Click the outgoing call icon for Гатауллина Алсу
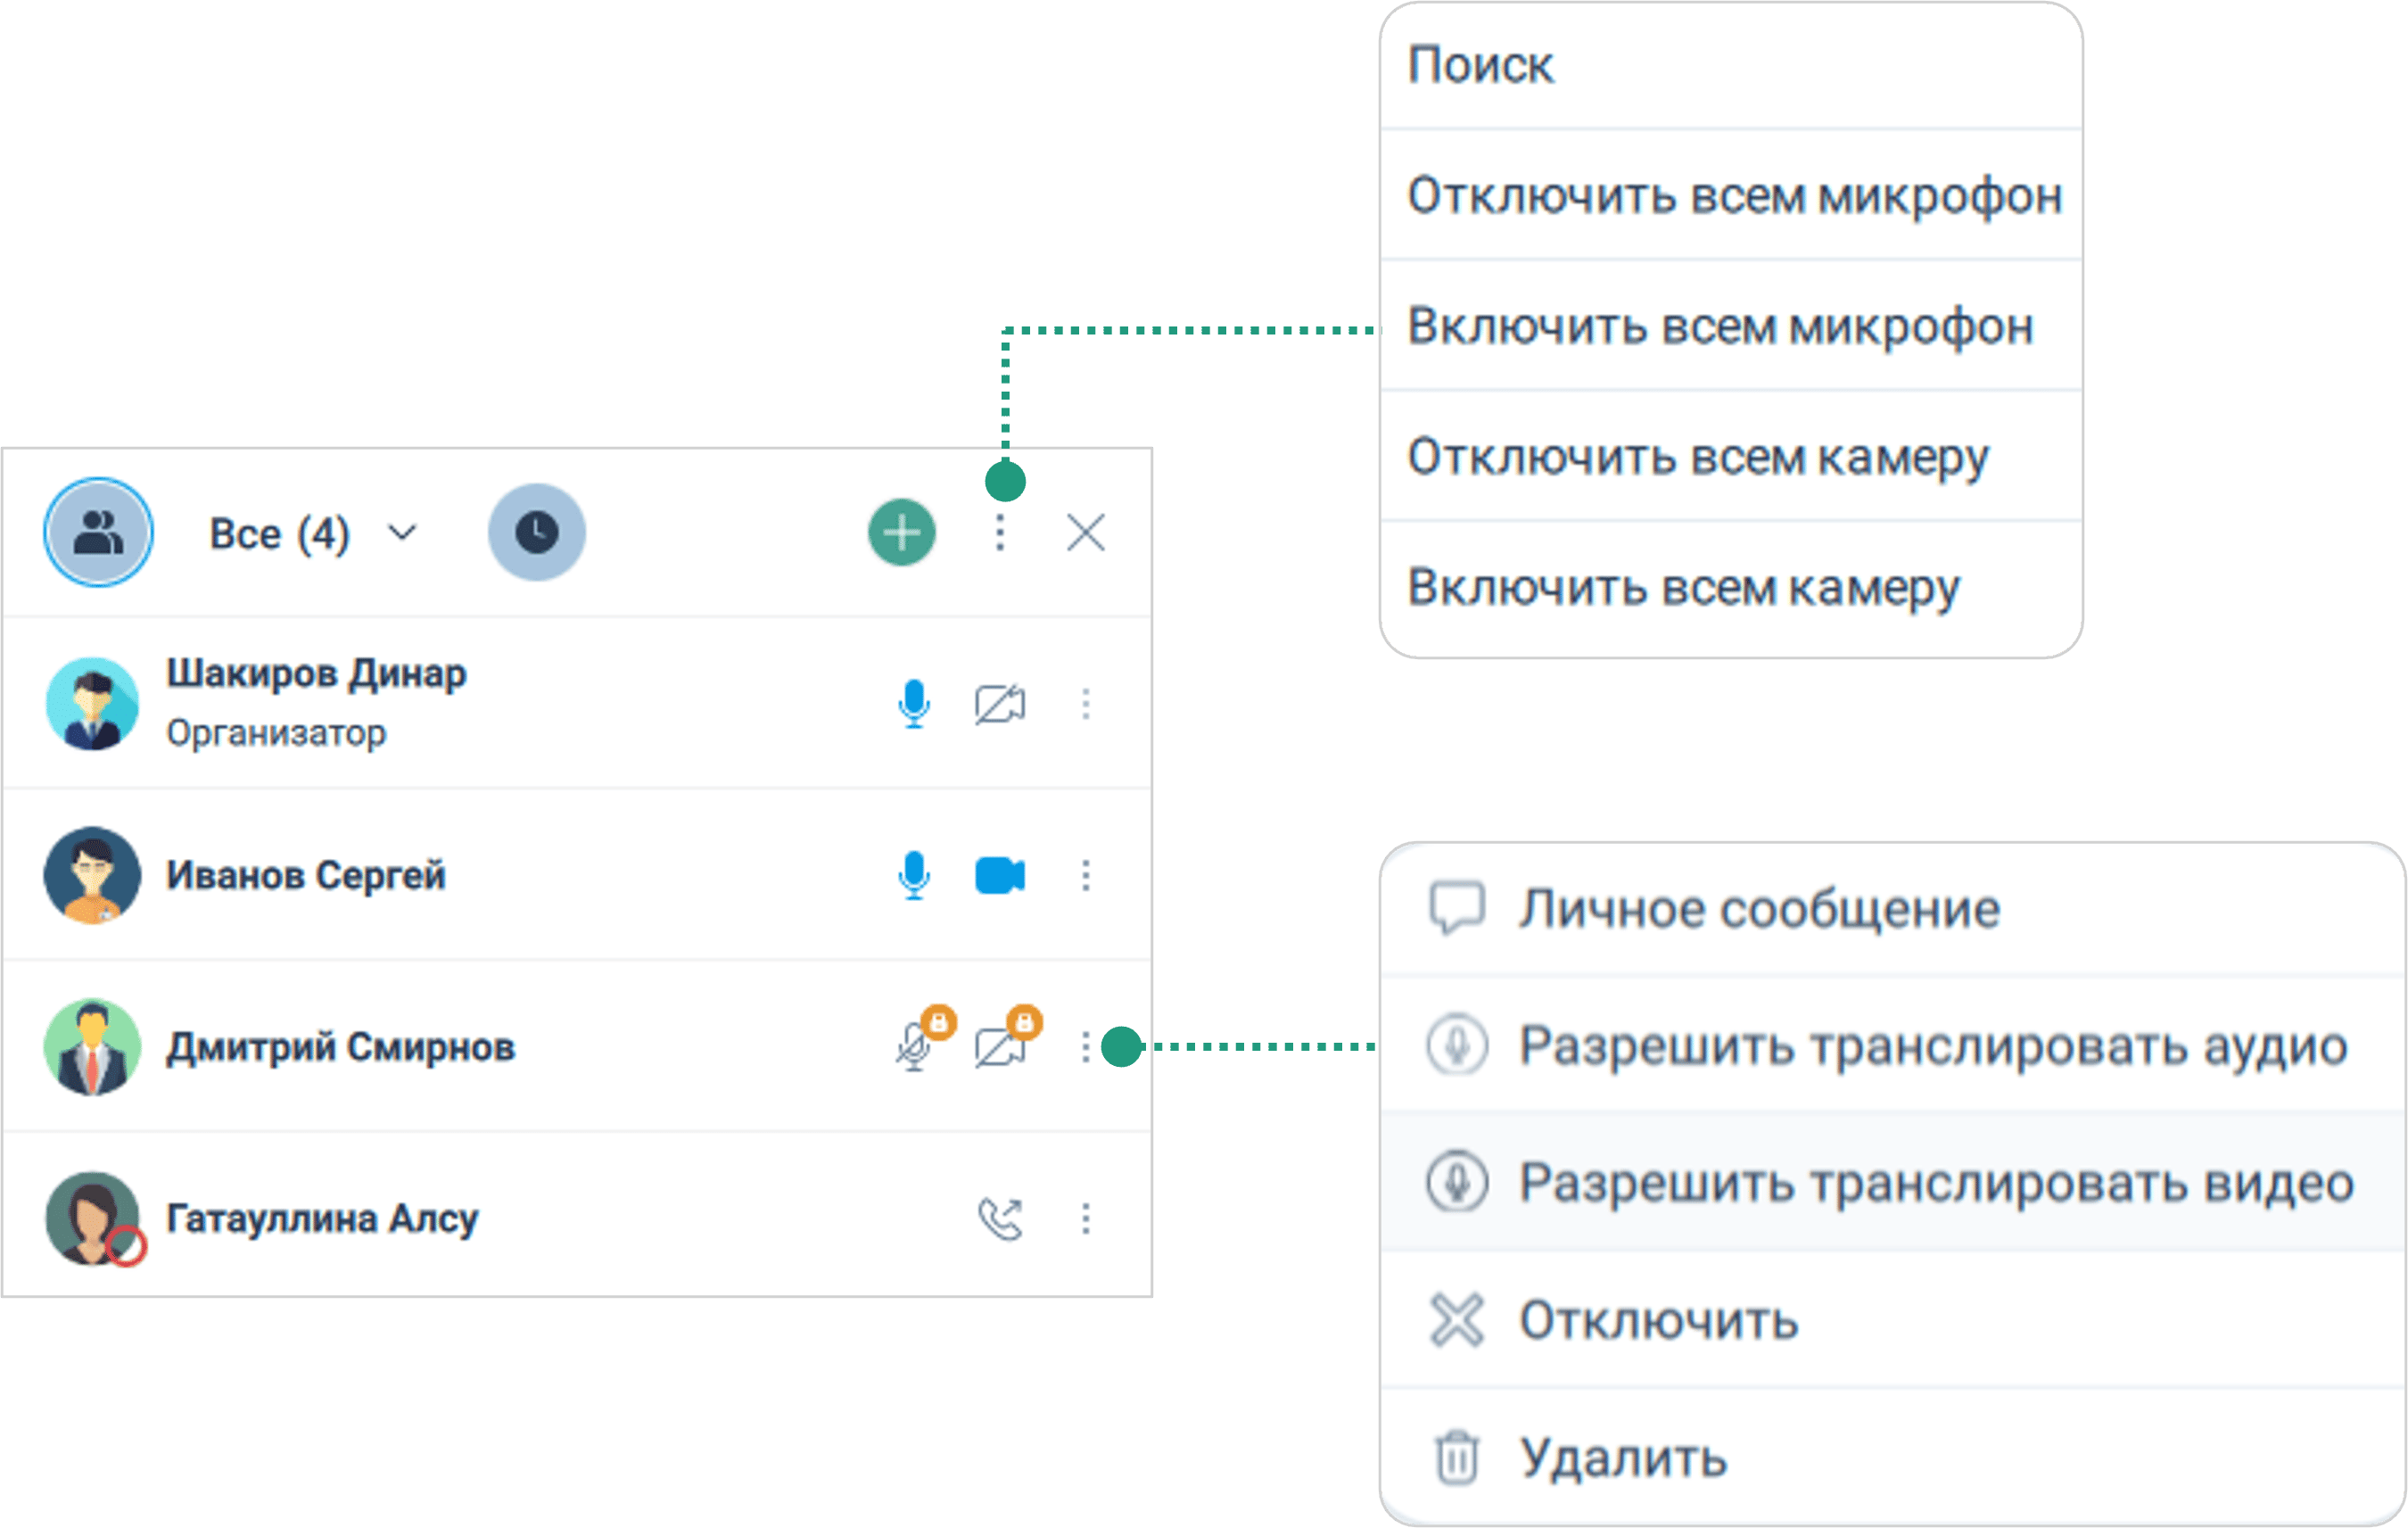Viewport: 2408px width, 1528px height. pyautogui.click(x=999, y=1218)
